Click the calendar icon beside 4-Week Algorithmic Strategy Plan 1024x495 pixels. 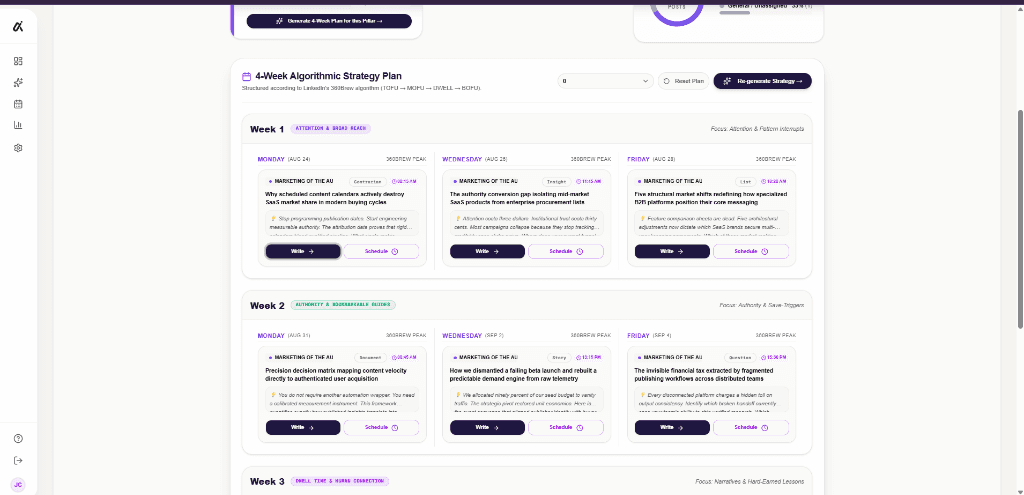pos(246,76)
